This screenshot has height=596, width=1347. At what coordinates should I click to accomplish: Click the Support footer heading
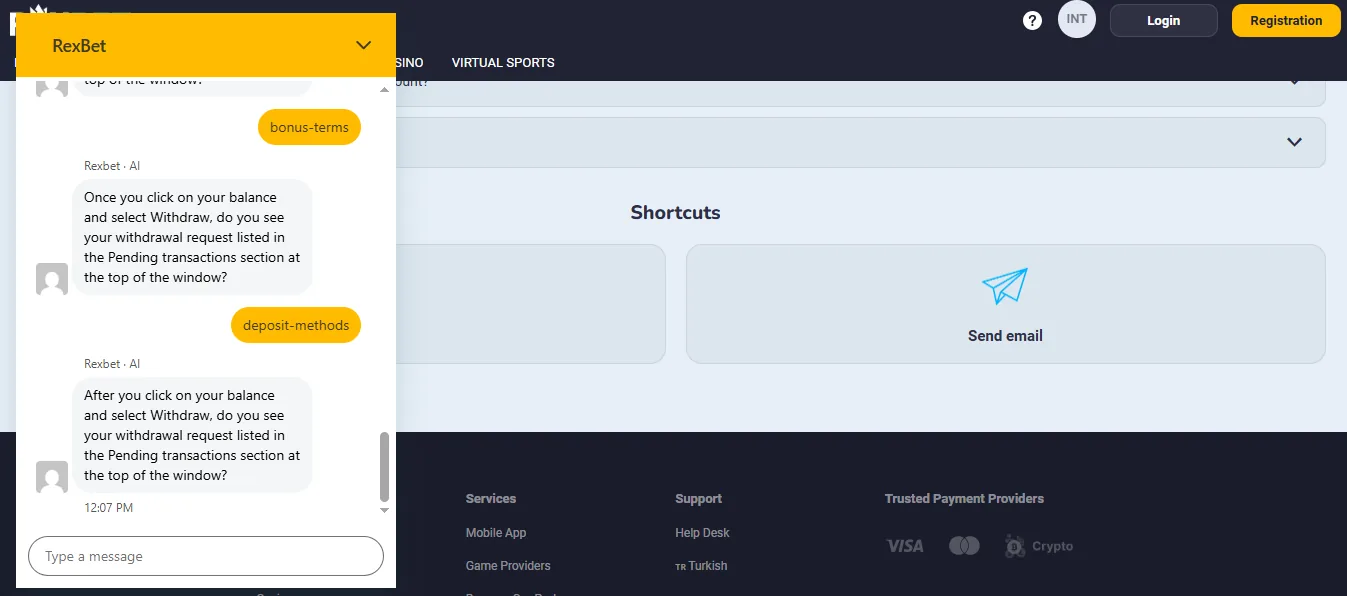[x=698, y=498]
